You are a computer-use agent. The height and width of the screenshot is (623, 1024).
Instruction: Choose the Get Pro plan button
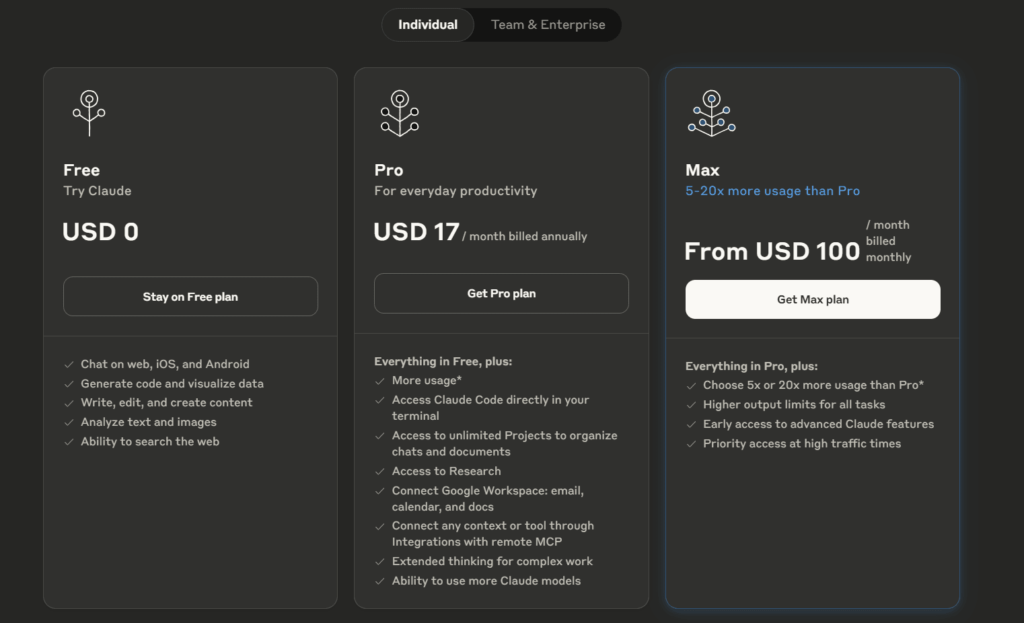(502, 293)
